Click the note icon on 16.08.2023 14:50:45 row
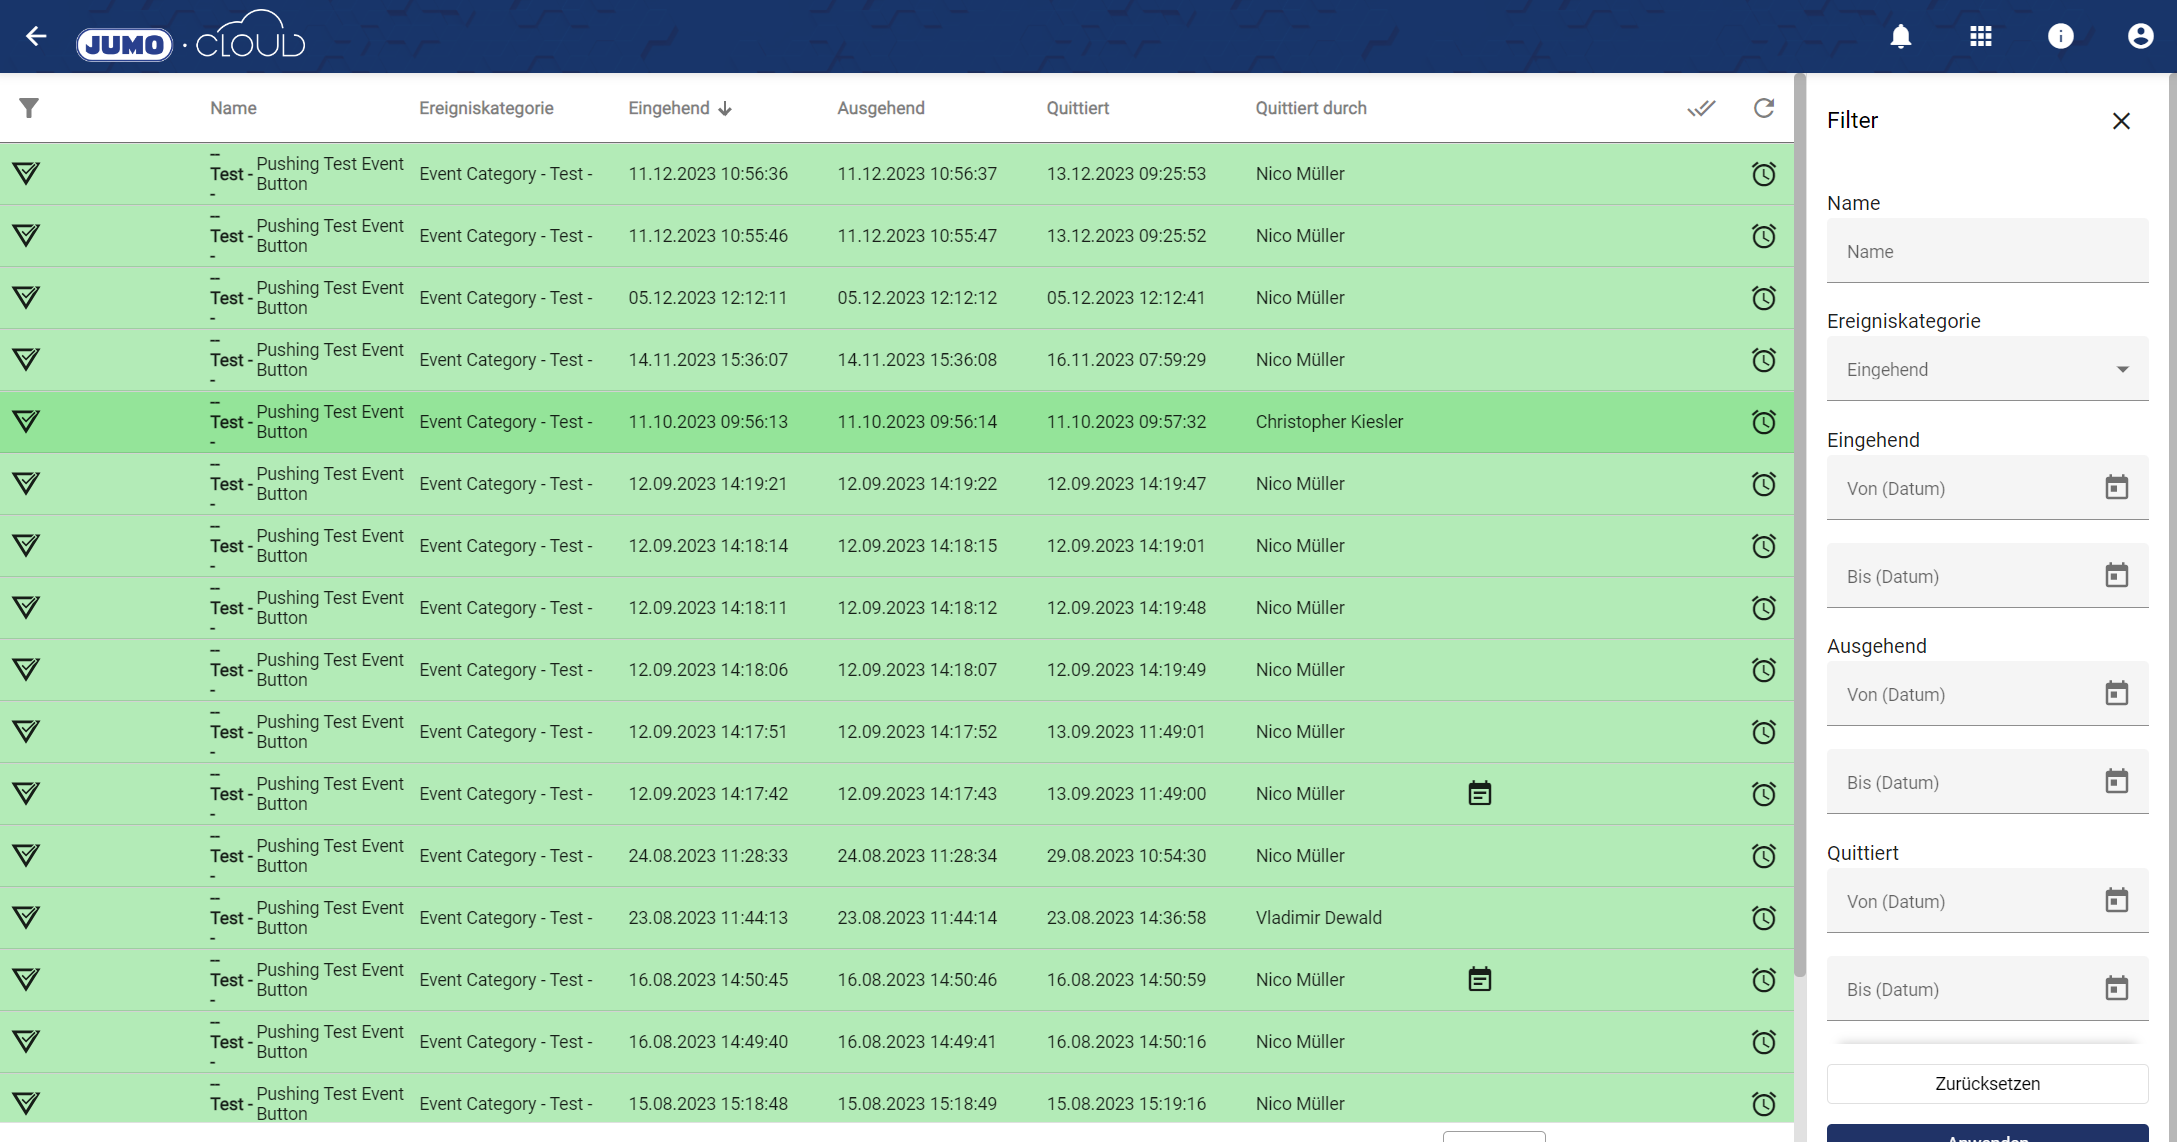Image resolution: width=2177 pixels, height=1142 pixels. pyautogui.click(x=1479, y=980)
